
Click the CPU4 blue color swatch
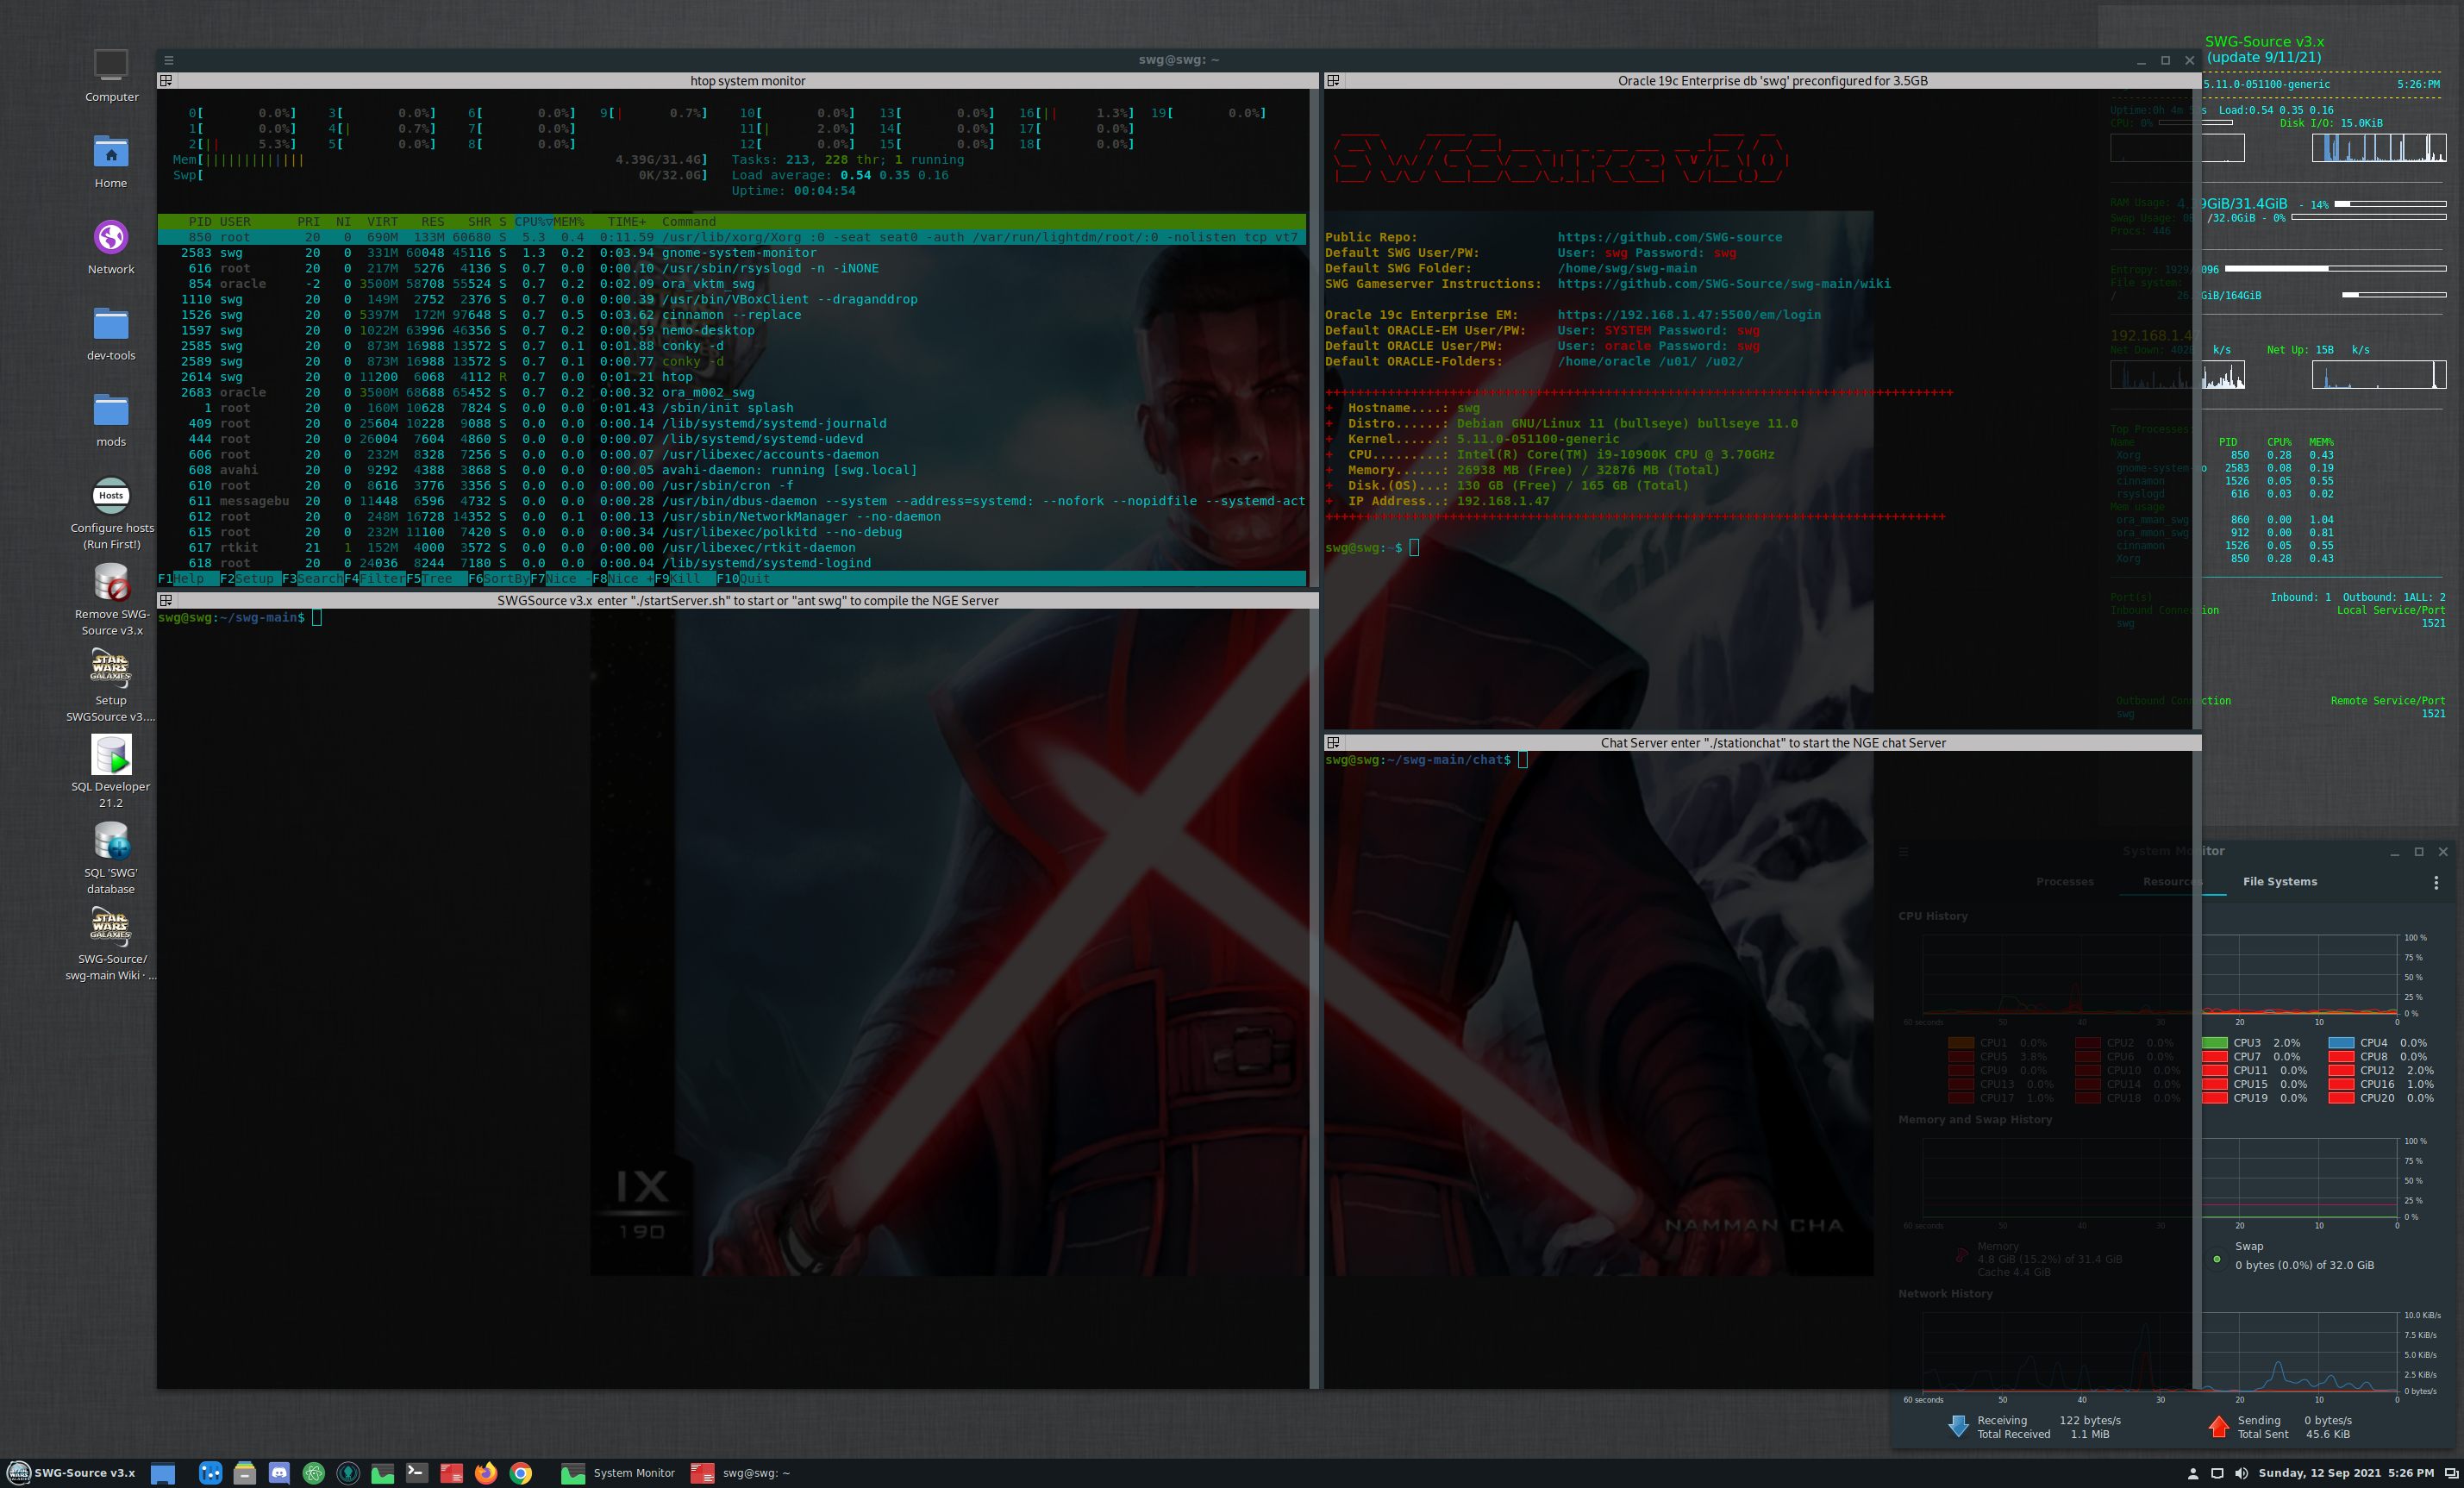tap(2340, 1043)
